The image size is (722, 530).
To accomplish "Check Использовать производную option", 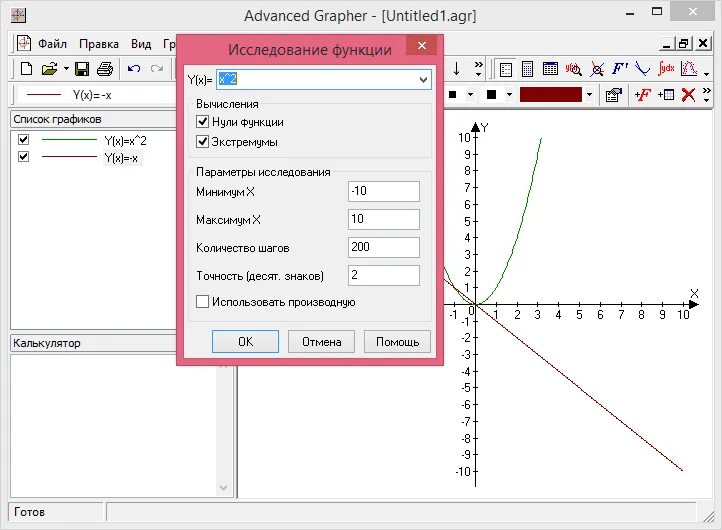I will [202, 302].
